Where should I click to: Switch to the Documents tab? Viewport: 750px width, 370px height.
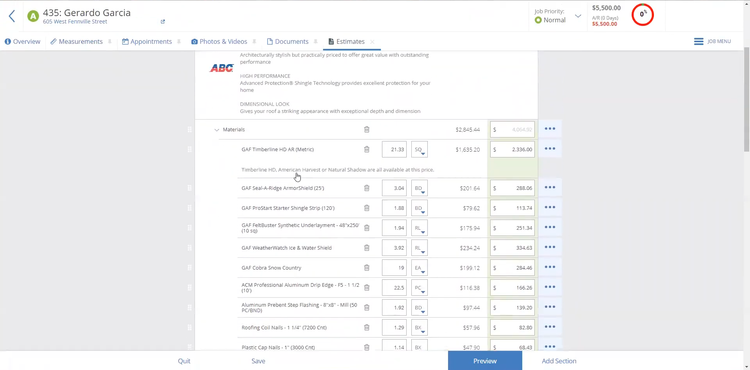pyautogui.click(x=287, y=42)
